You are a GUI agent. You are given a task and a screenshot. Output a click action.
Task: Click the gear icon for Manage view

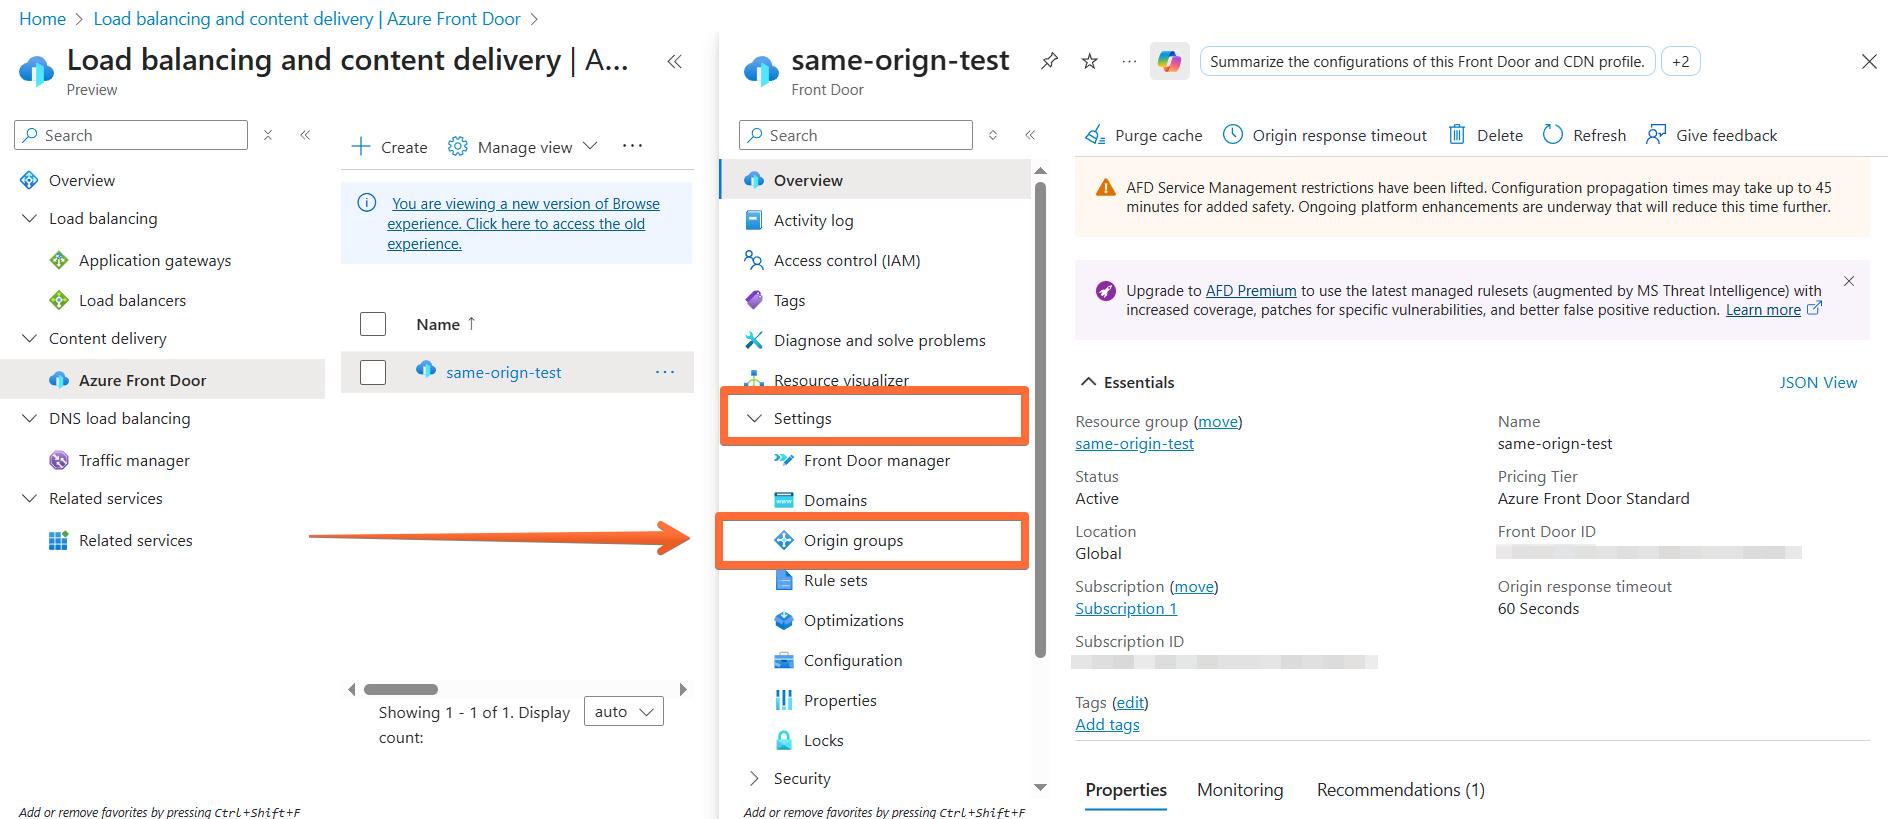457,146
